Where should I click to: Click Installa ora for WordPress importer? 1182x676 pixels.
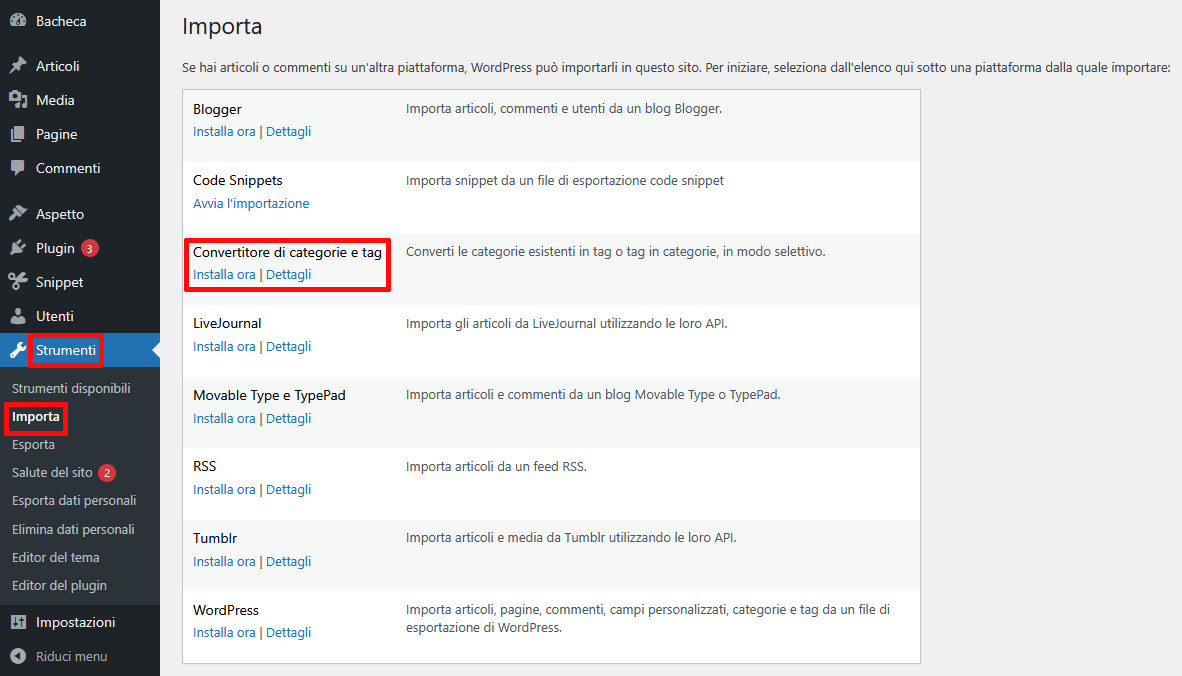(224, 632)
